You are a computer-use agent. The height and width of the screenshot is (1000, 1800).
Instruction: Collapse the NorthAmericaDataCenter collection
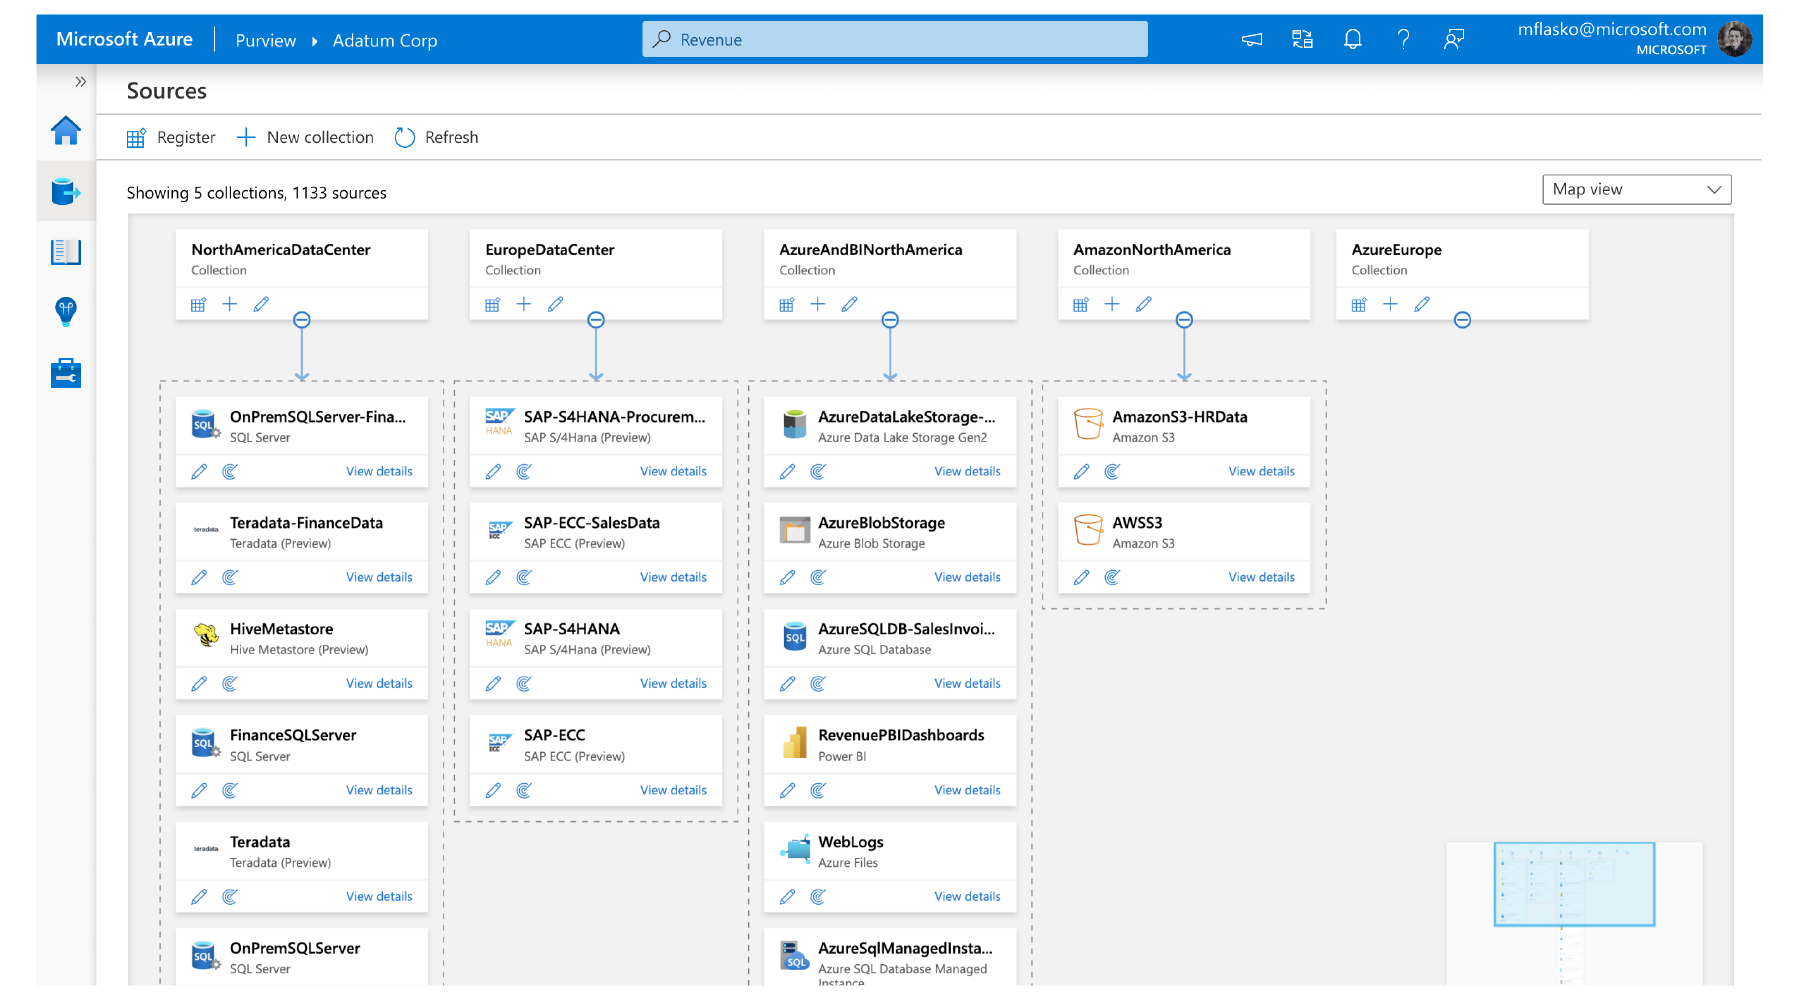[x=302, y=320]
